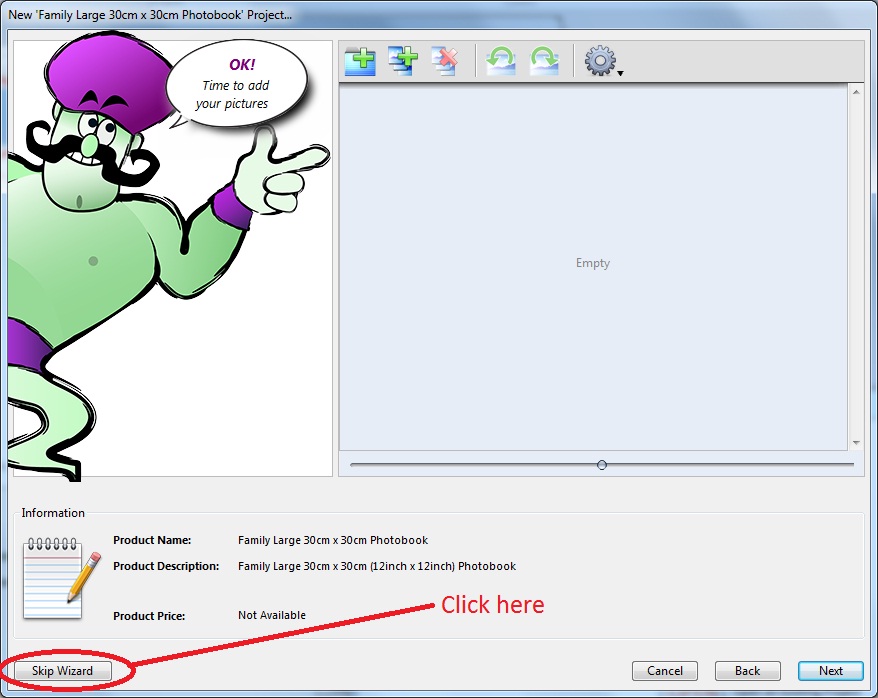Click the product description text with 12inch
Viewport: 878px width, 698px height.
pyautogui.click(x=377, y=566)
